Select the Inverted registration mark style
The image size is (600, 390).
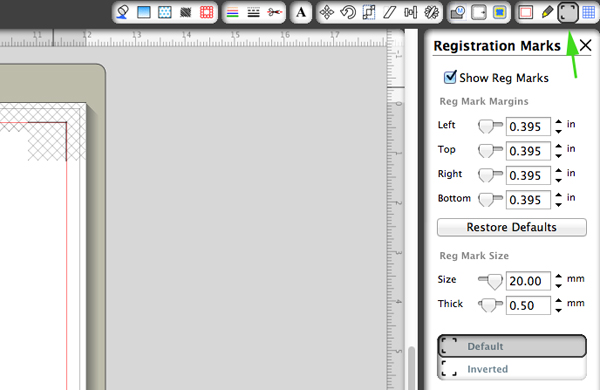512,369
